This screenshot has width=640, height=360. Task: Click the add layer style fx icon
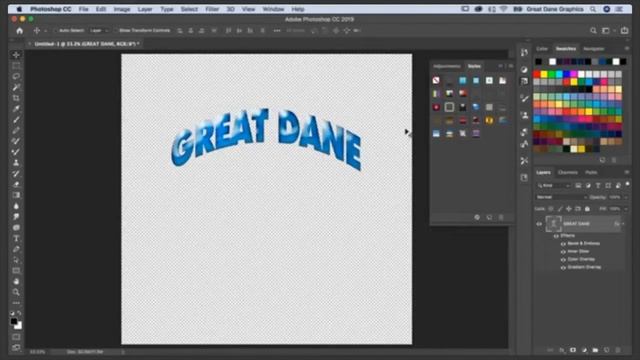pos(562,350)
